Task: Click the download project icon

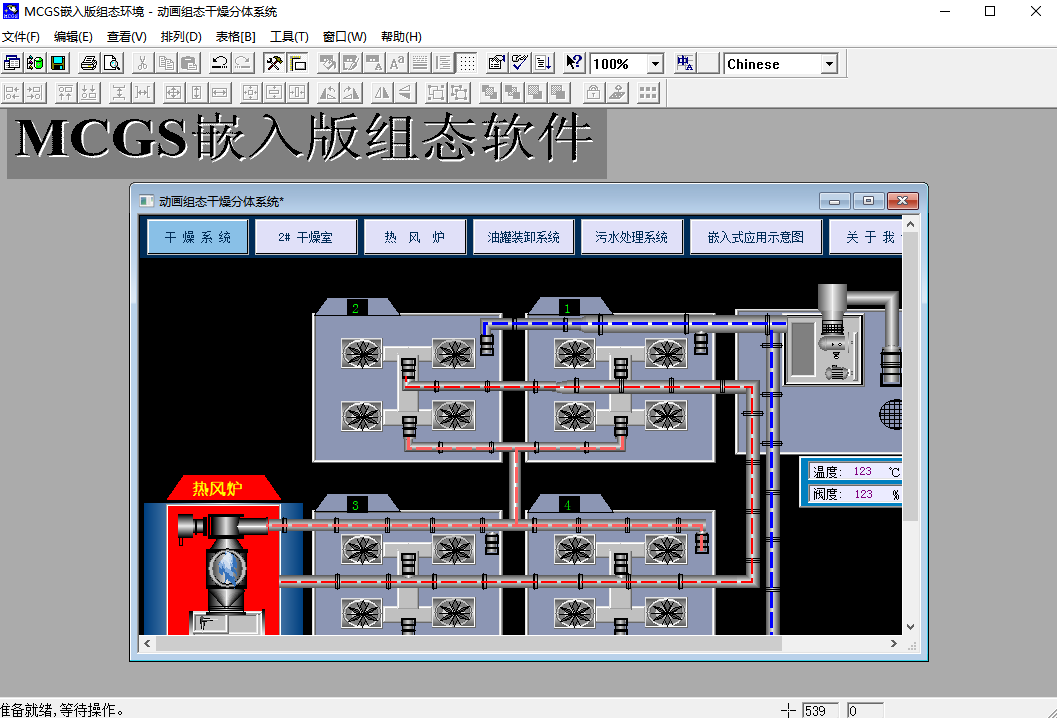Action: 543,63
